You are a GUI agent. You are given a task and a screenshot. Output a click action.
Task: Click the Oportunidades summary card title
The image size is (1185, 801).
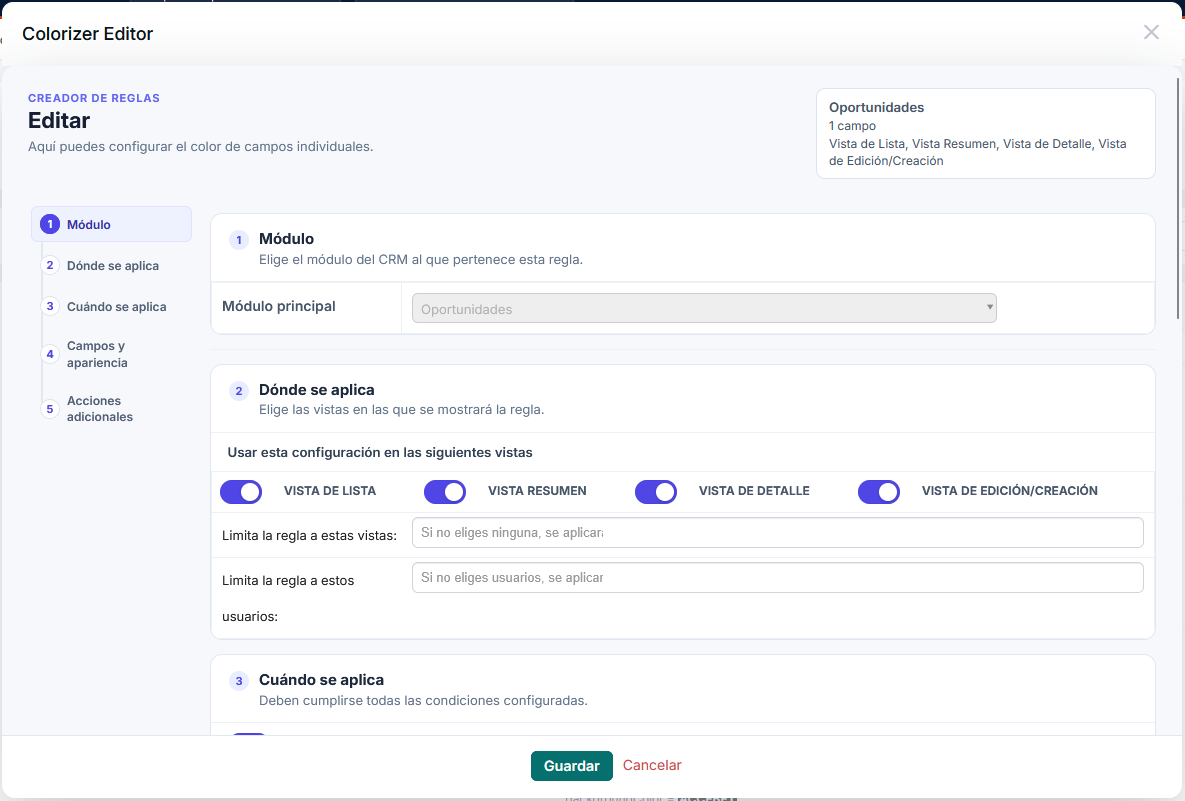(876, 107)
